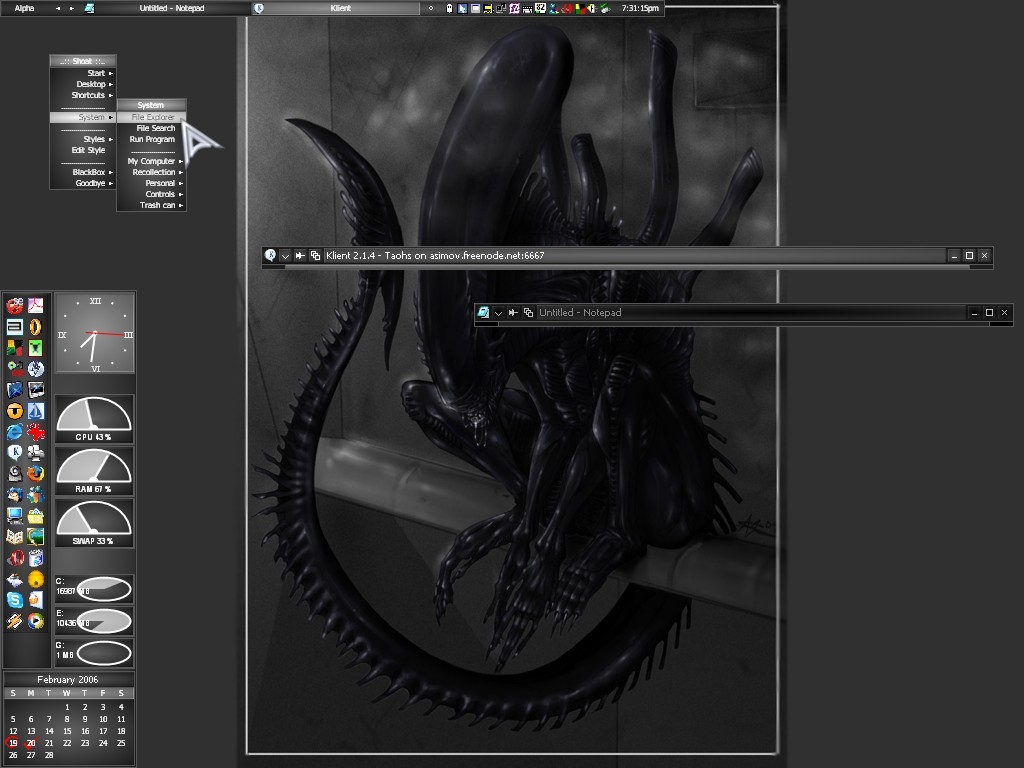
Task: Expand the Goodbye submenu
Action: 83,184
